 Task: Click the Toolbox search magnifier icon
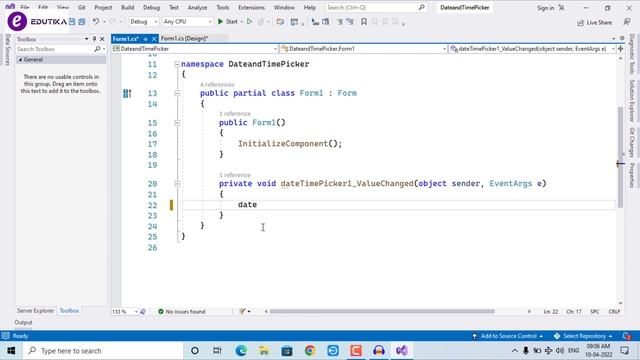click(97, 49)
